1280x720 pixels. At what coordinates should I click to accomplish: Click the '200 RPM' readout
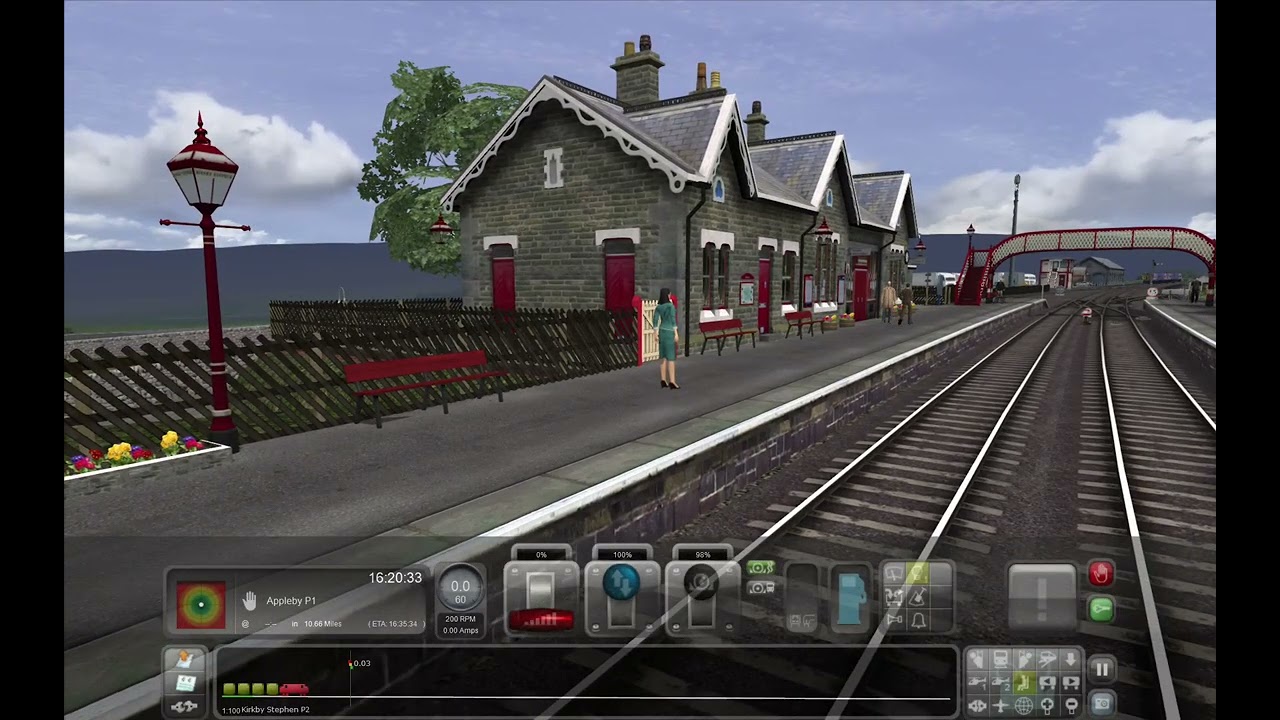460,620
